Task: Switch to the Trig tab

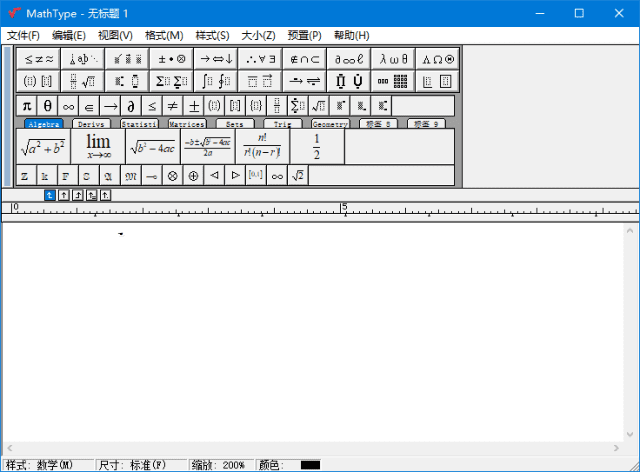Action: coord(283,124)
